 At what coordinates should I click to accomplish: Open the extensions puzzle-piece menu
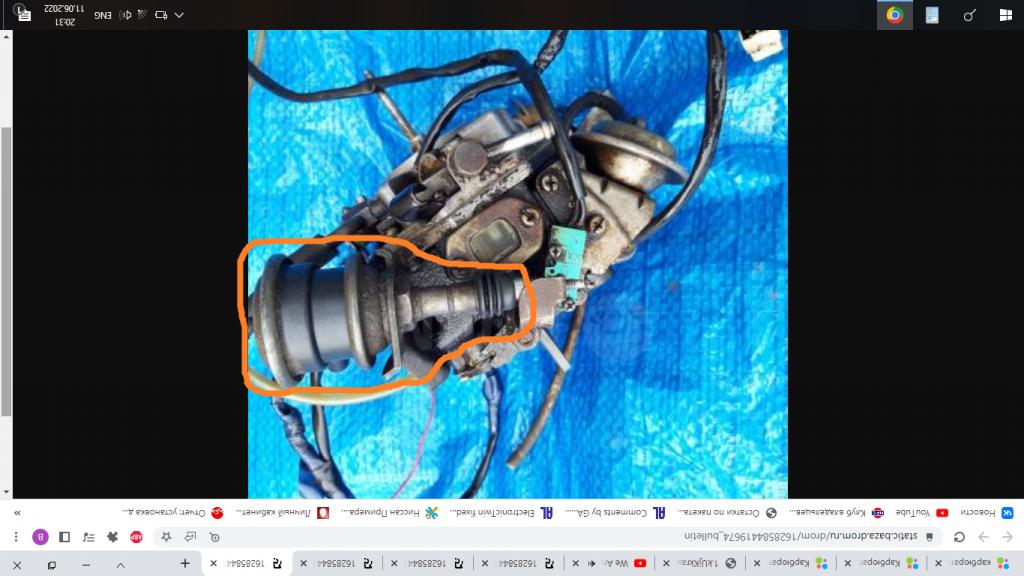(x=111, y=537)
